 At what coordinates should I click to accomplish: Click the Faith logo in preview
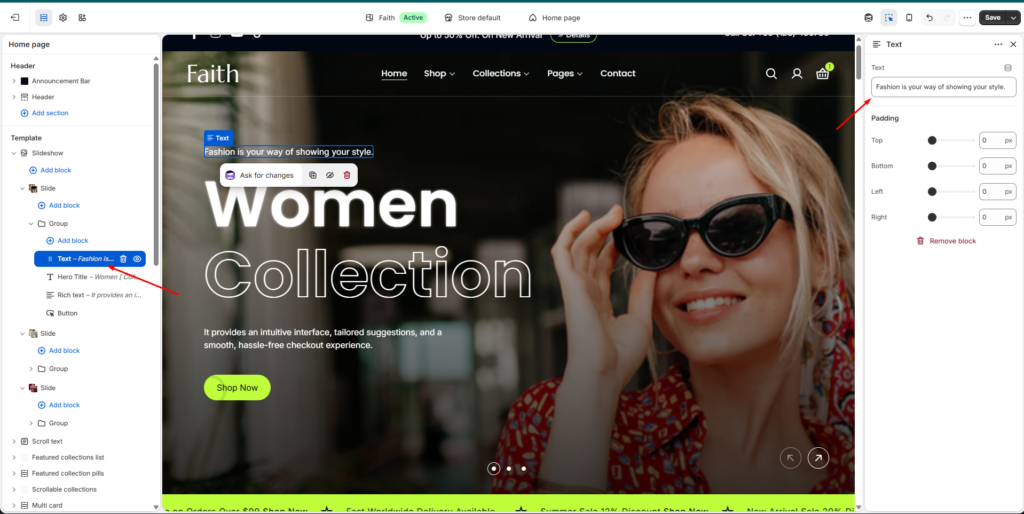213,74
